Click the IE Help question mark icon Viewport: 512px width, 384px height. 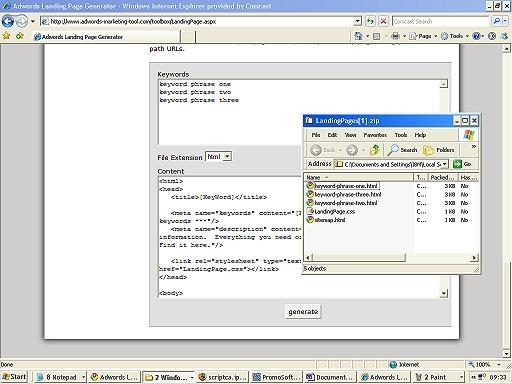point(476,36)
